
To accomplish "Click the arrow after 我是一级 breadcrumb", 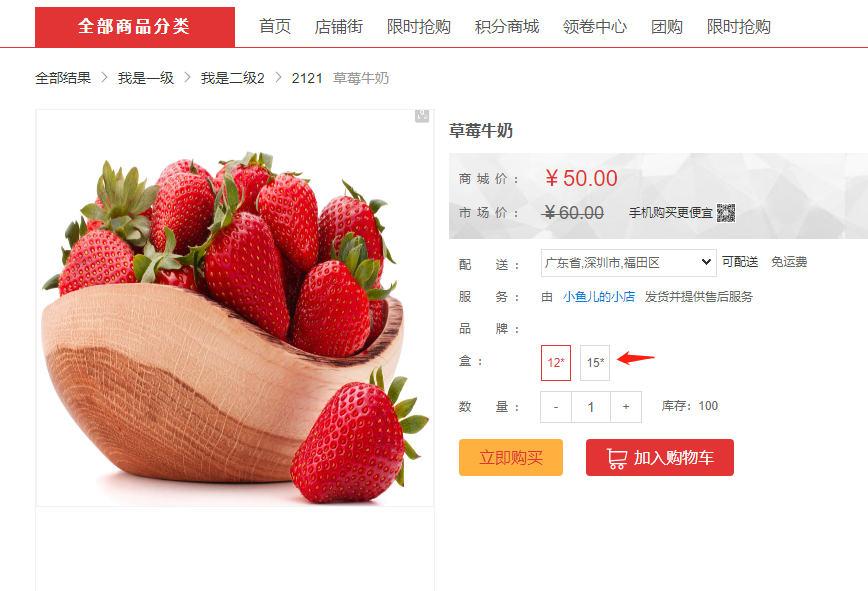I will coord(187,77).
